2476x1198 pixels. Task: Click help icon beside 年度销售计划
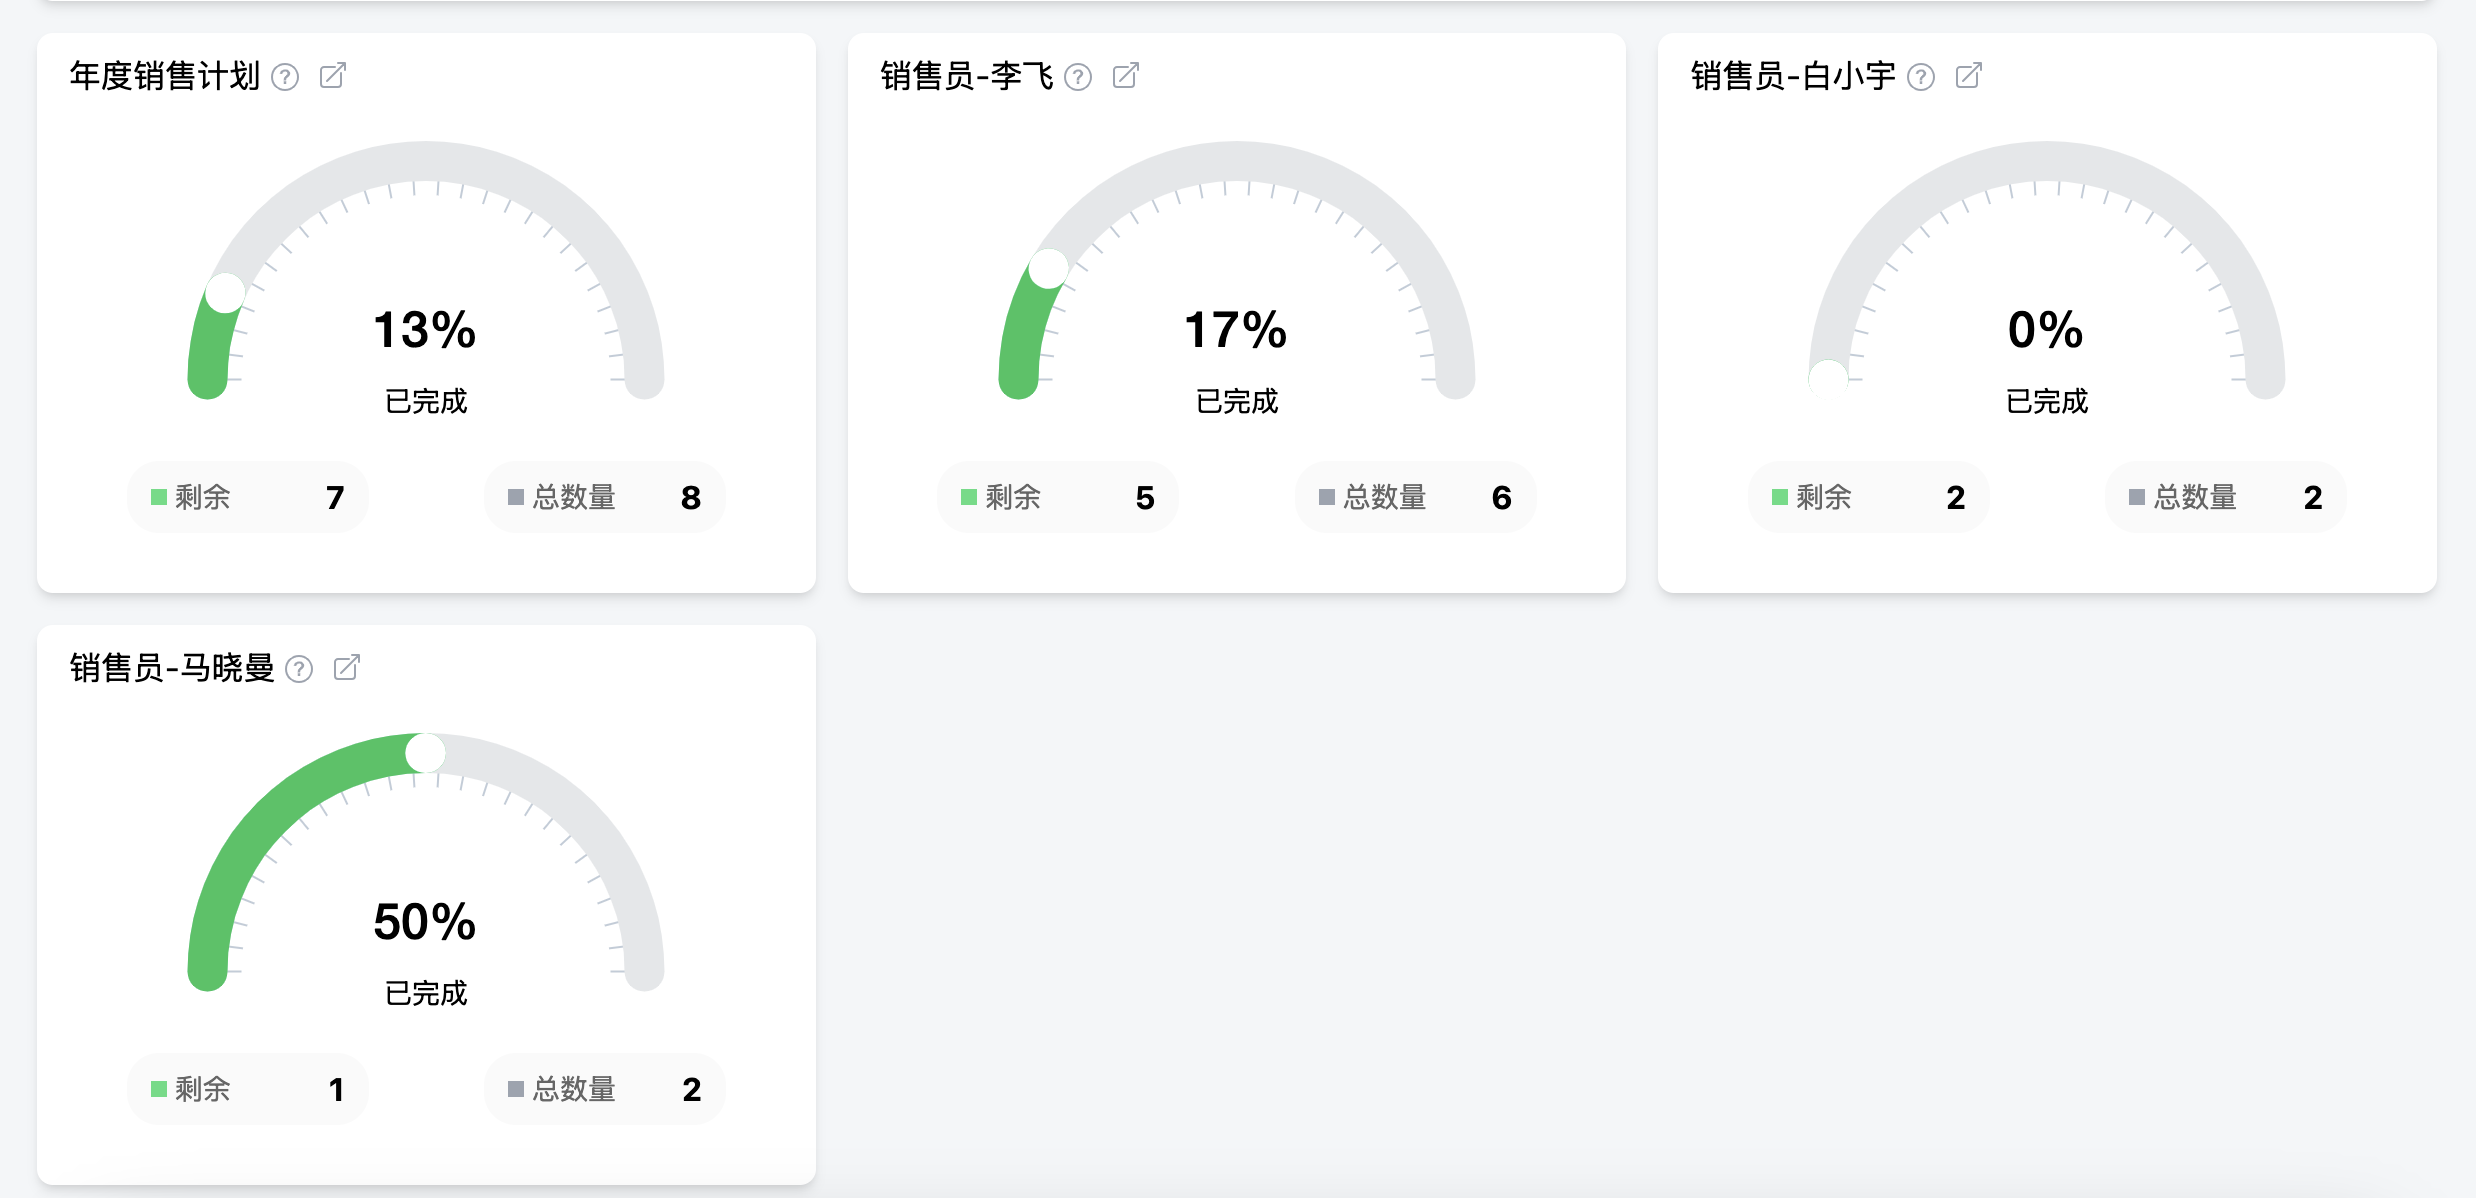tap(285, 77)
